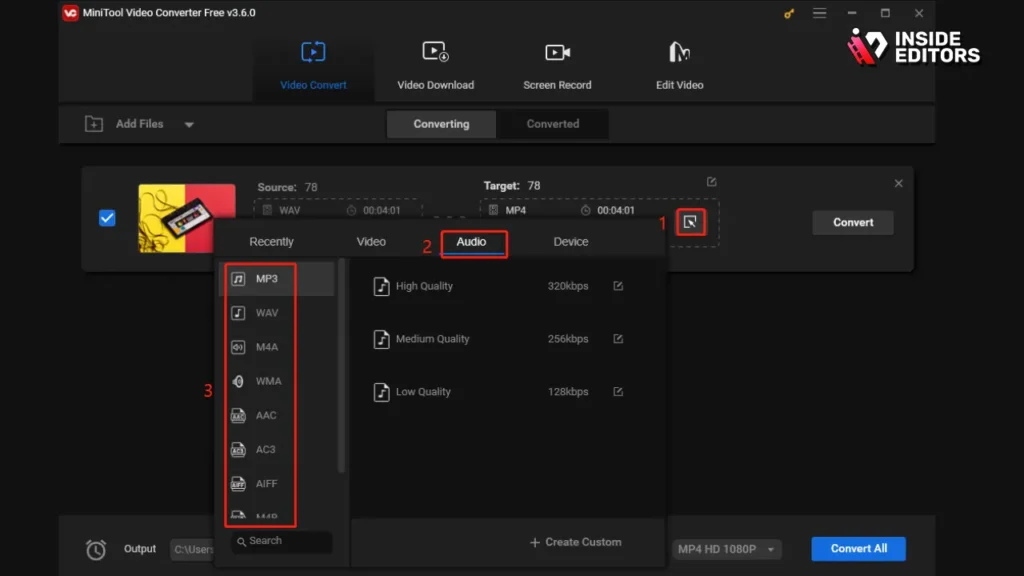Open the Video Convert module
Image resolution: width=1024 pixels, height=576 pixels.
coord(313,66)
